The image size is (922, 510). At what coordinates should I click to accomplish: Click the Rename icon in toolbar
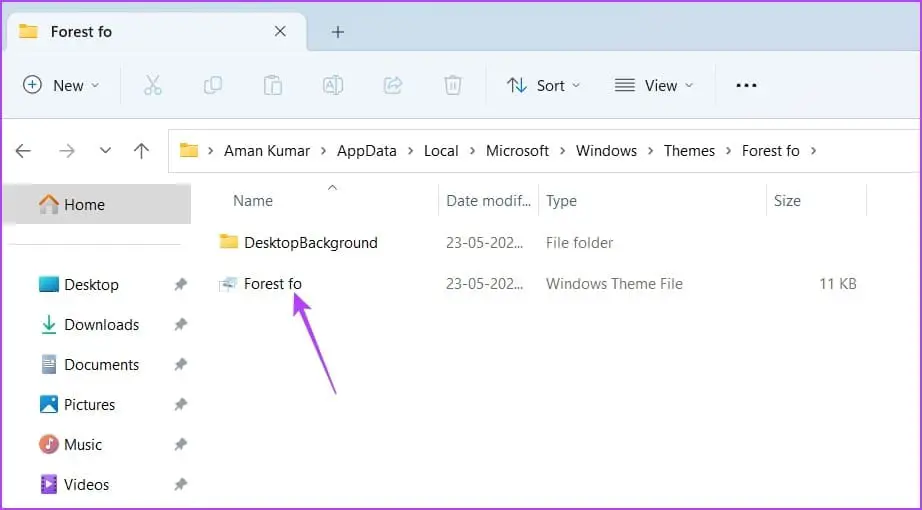click(x=333, y=85)
